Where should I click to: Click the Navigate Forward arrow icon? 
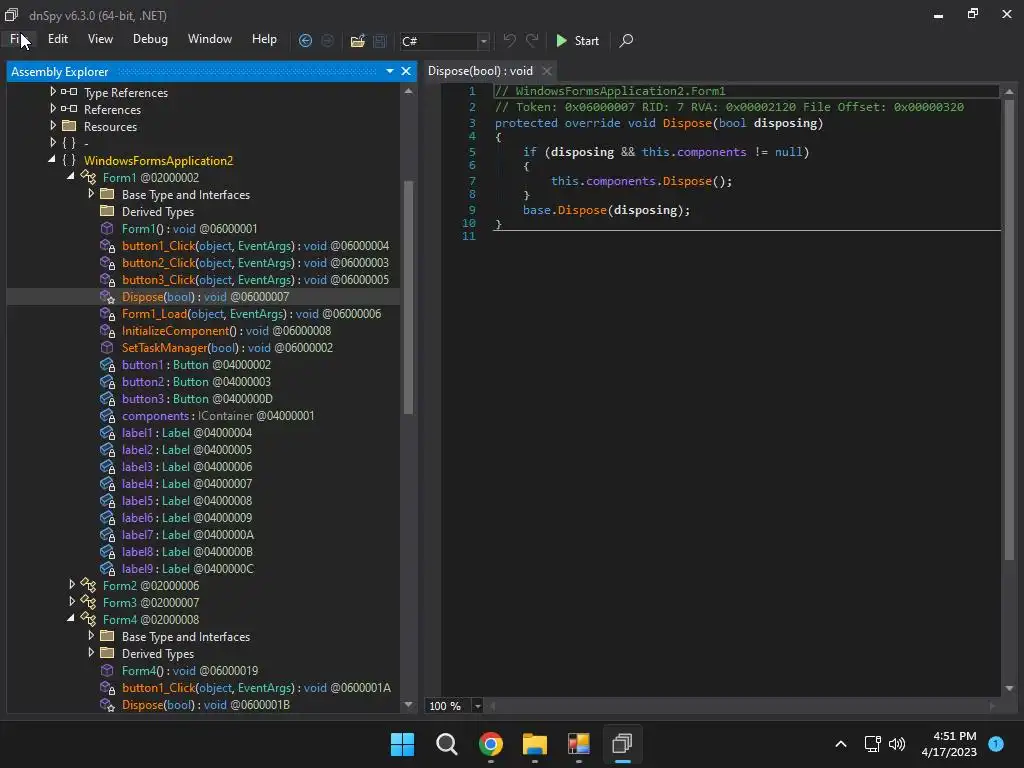tap(327, 40)
